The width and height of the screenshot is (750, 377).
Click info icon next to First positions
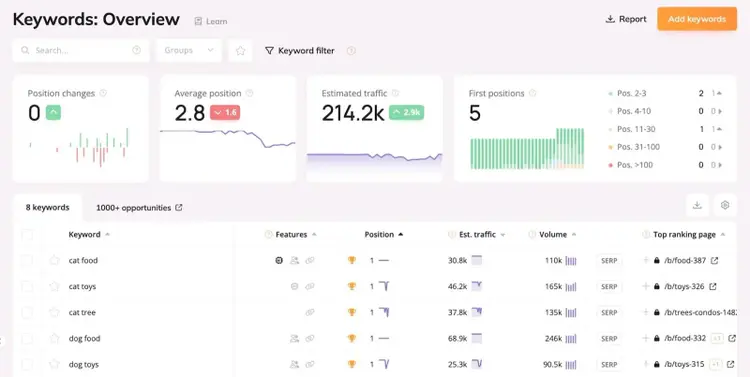point(532,93)
